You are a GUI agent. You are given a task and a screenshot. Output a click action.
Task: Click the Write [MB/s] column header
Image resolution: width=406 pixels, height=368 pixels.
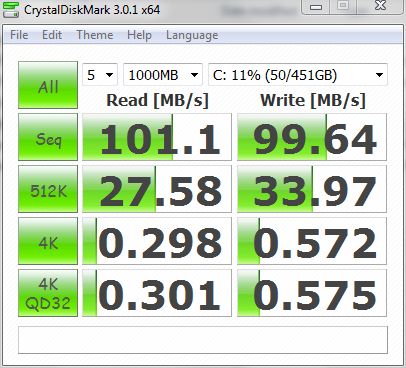(313, 100)
